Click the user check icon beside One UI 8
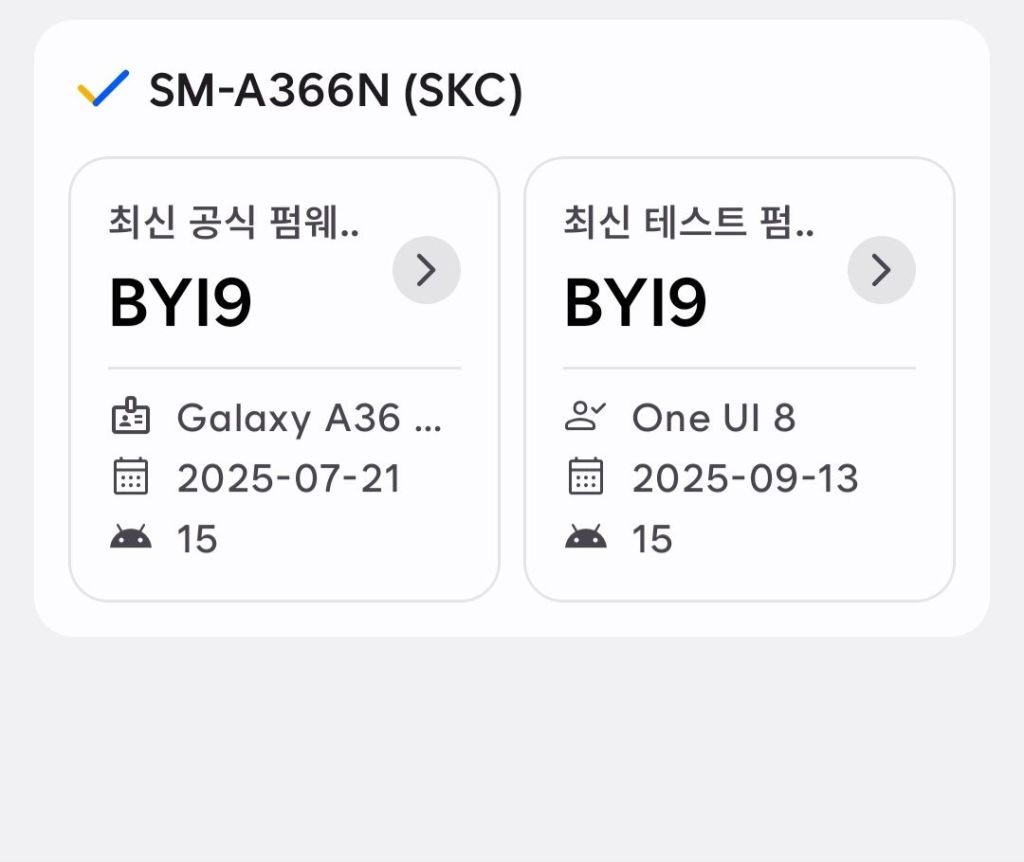 [x=585, y=418]
